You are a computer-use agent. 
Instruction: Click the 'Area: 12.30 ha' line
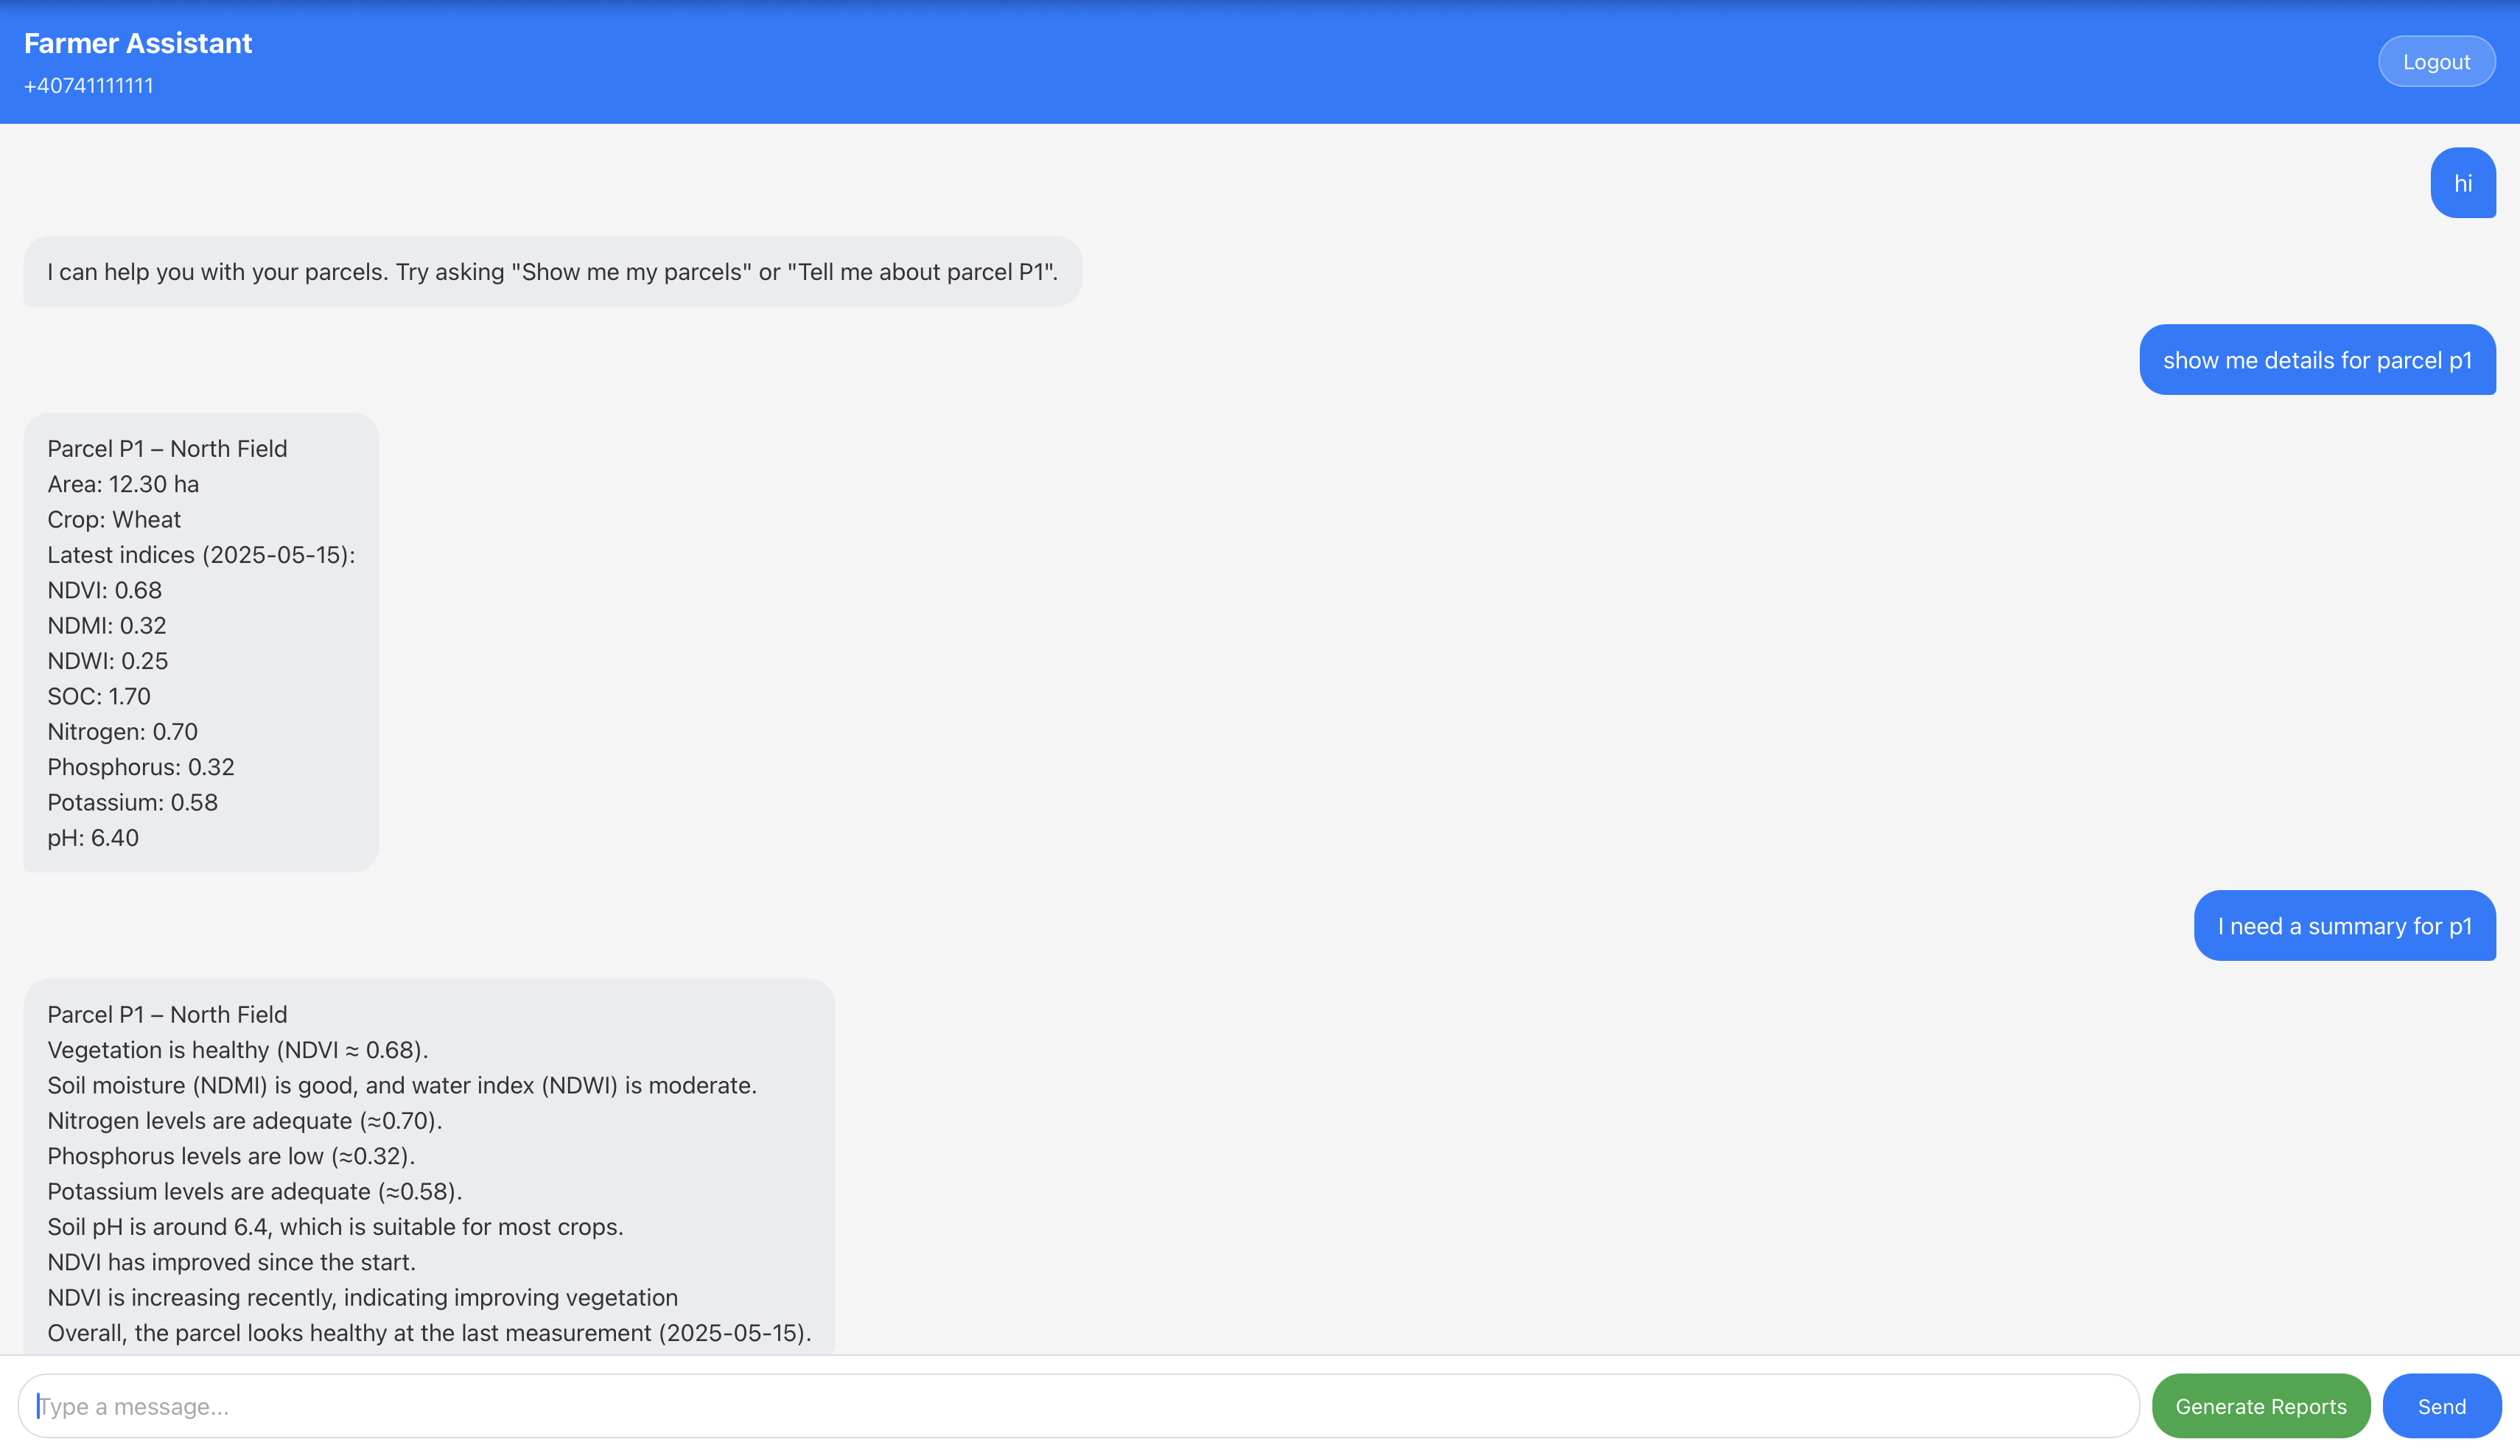(x=123, y=484)
